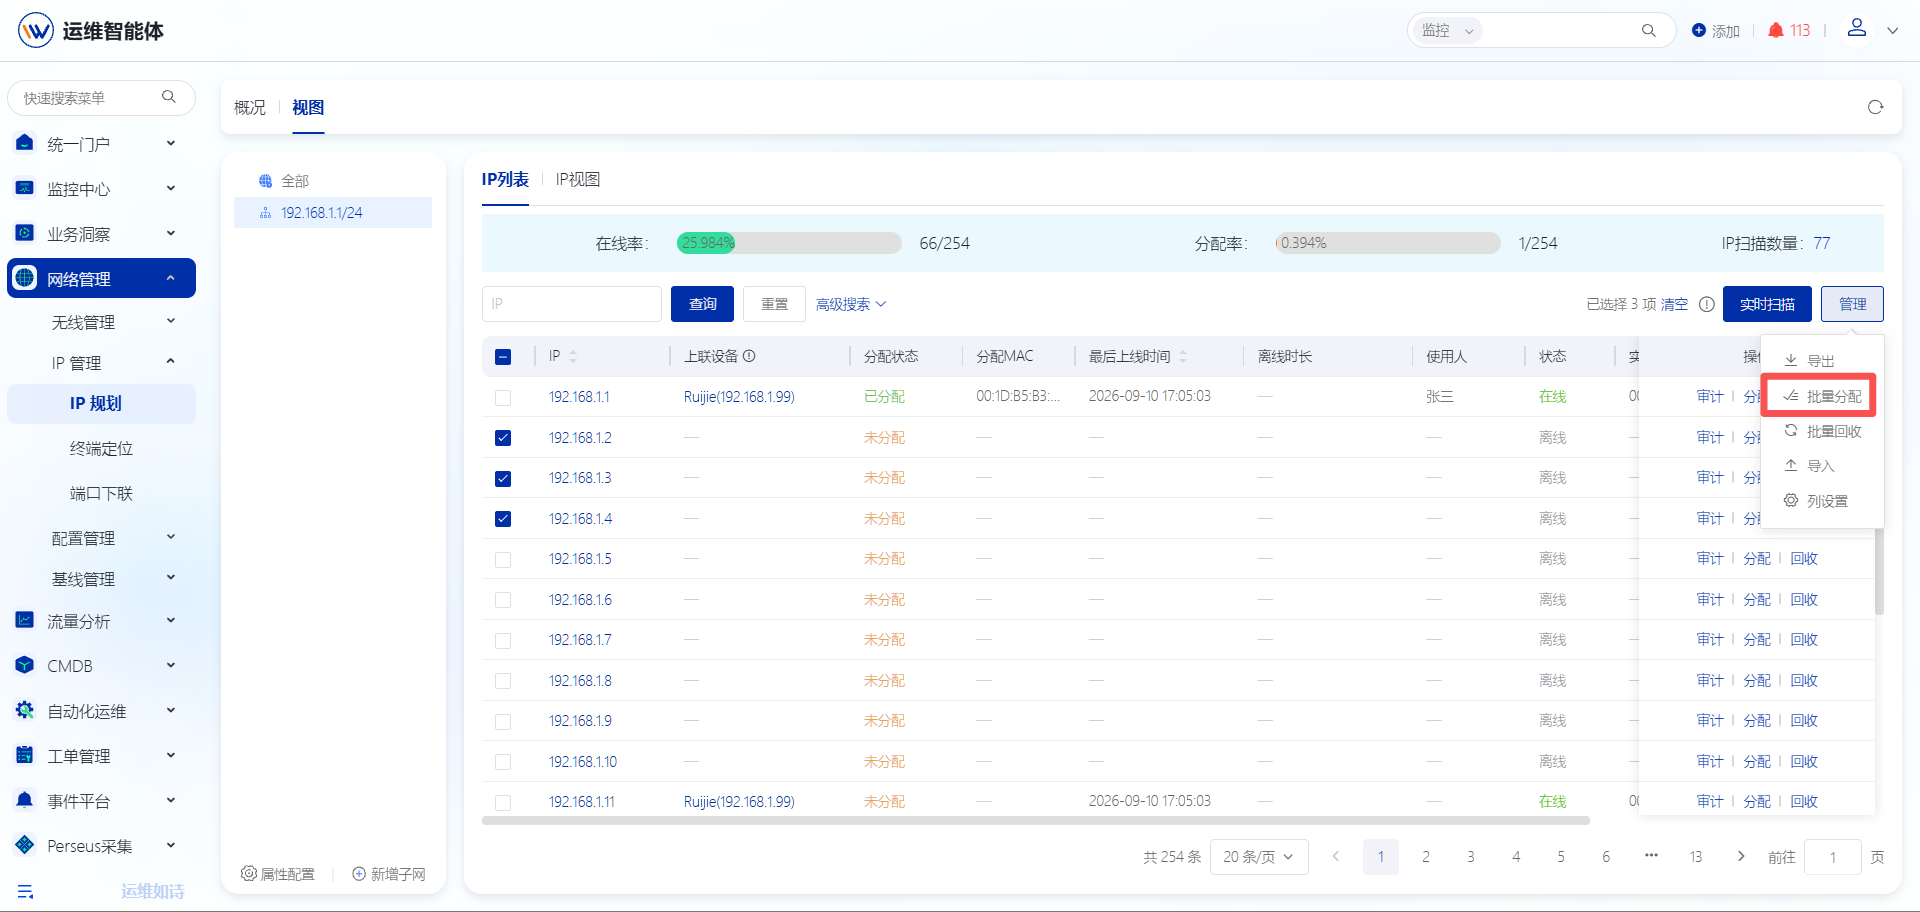Click the 属性配置 gear icon
Viewport: 1920px width, 912px height.
249,873
